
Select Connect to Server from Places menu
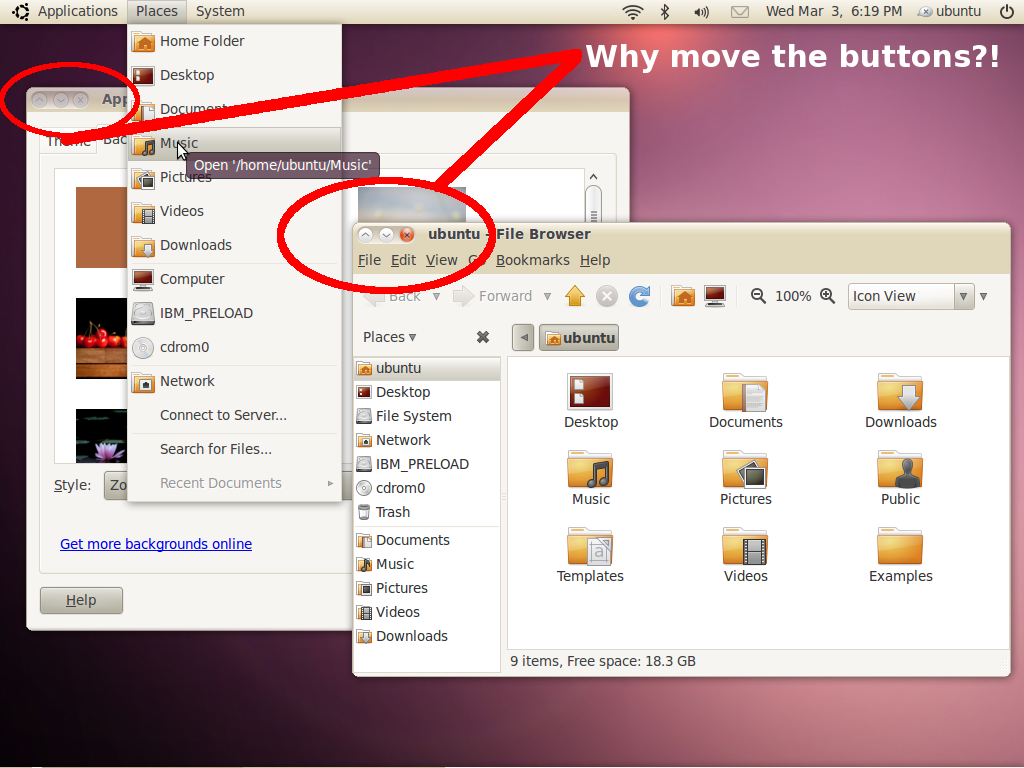tap(223, 415)
